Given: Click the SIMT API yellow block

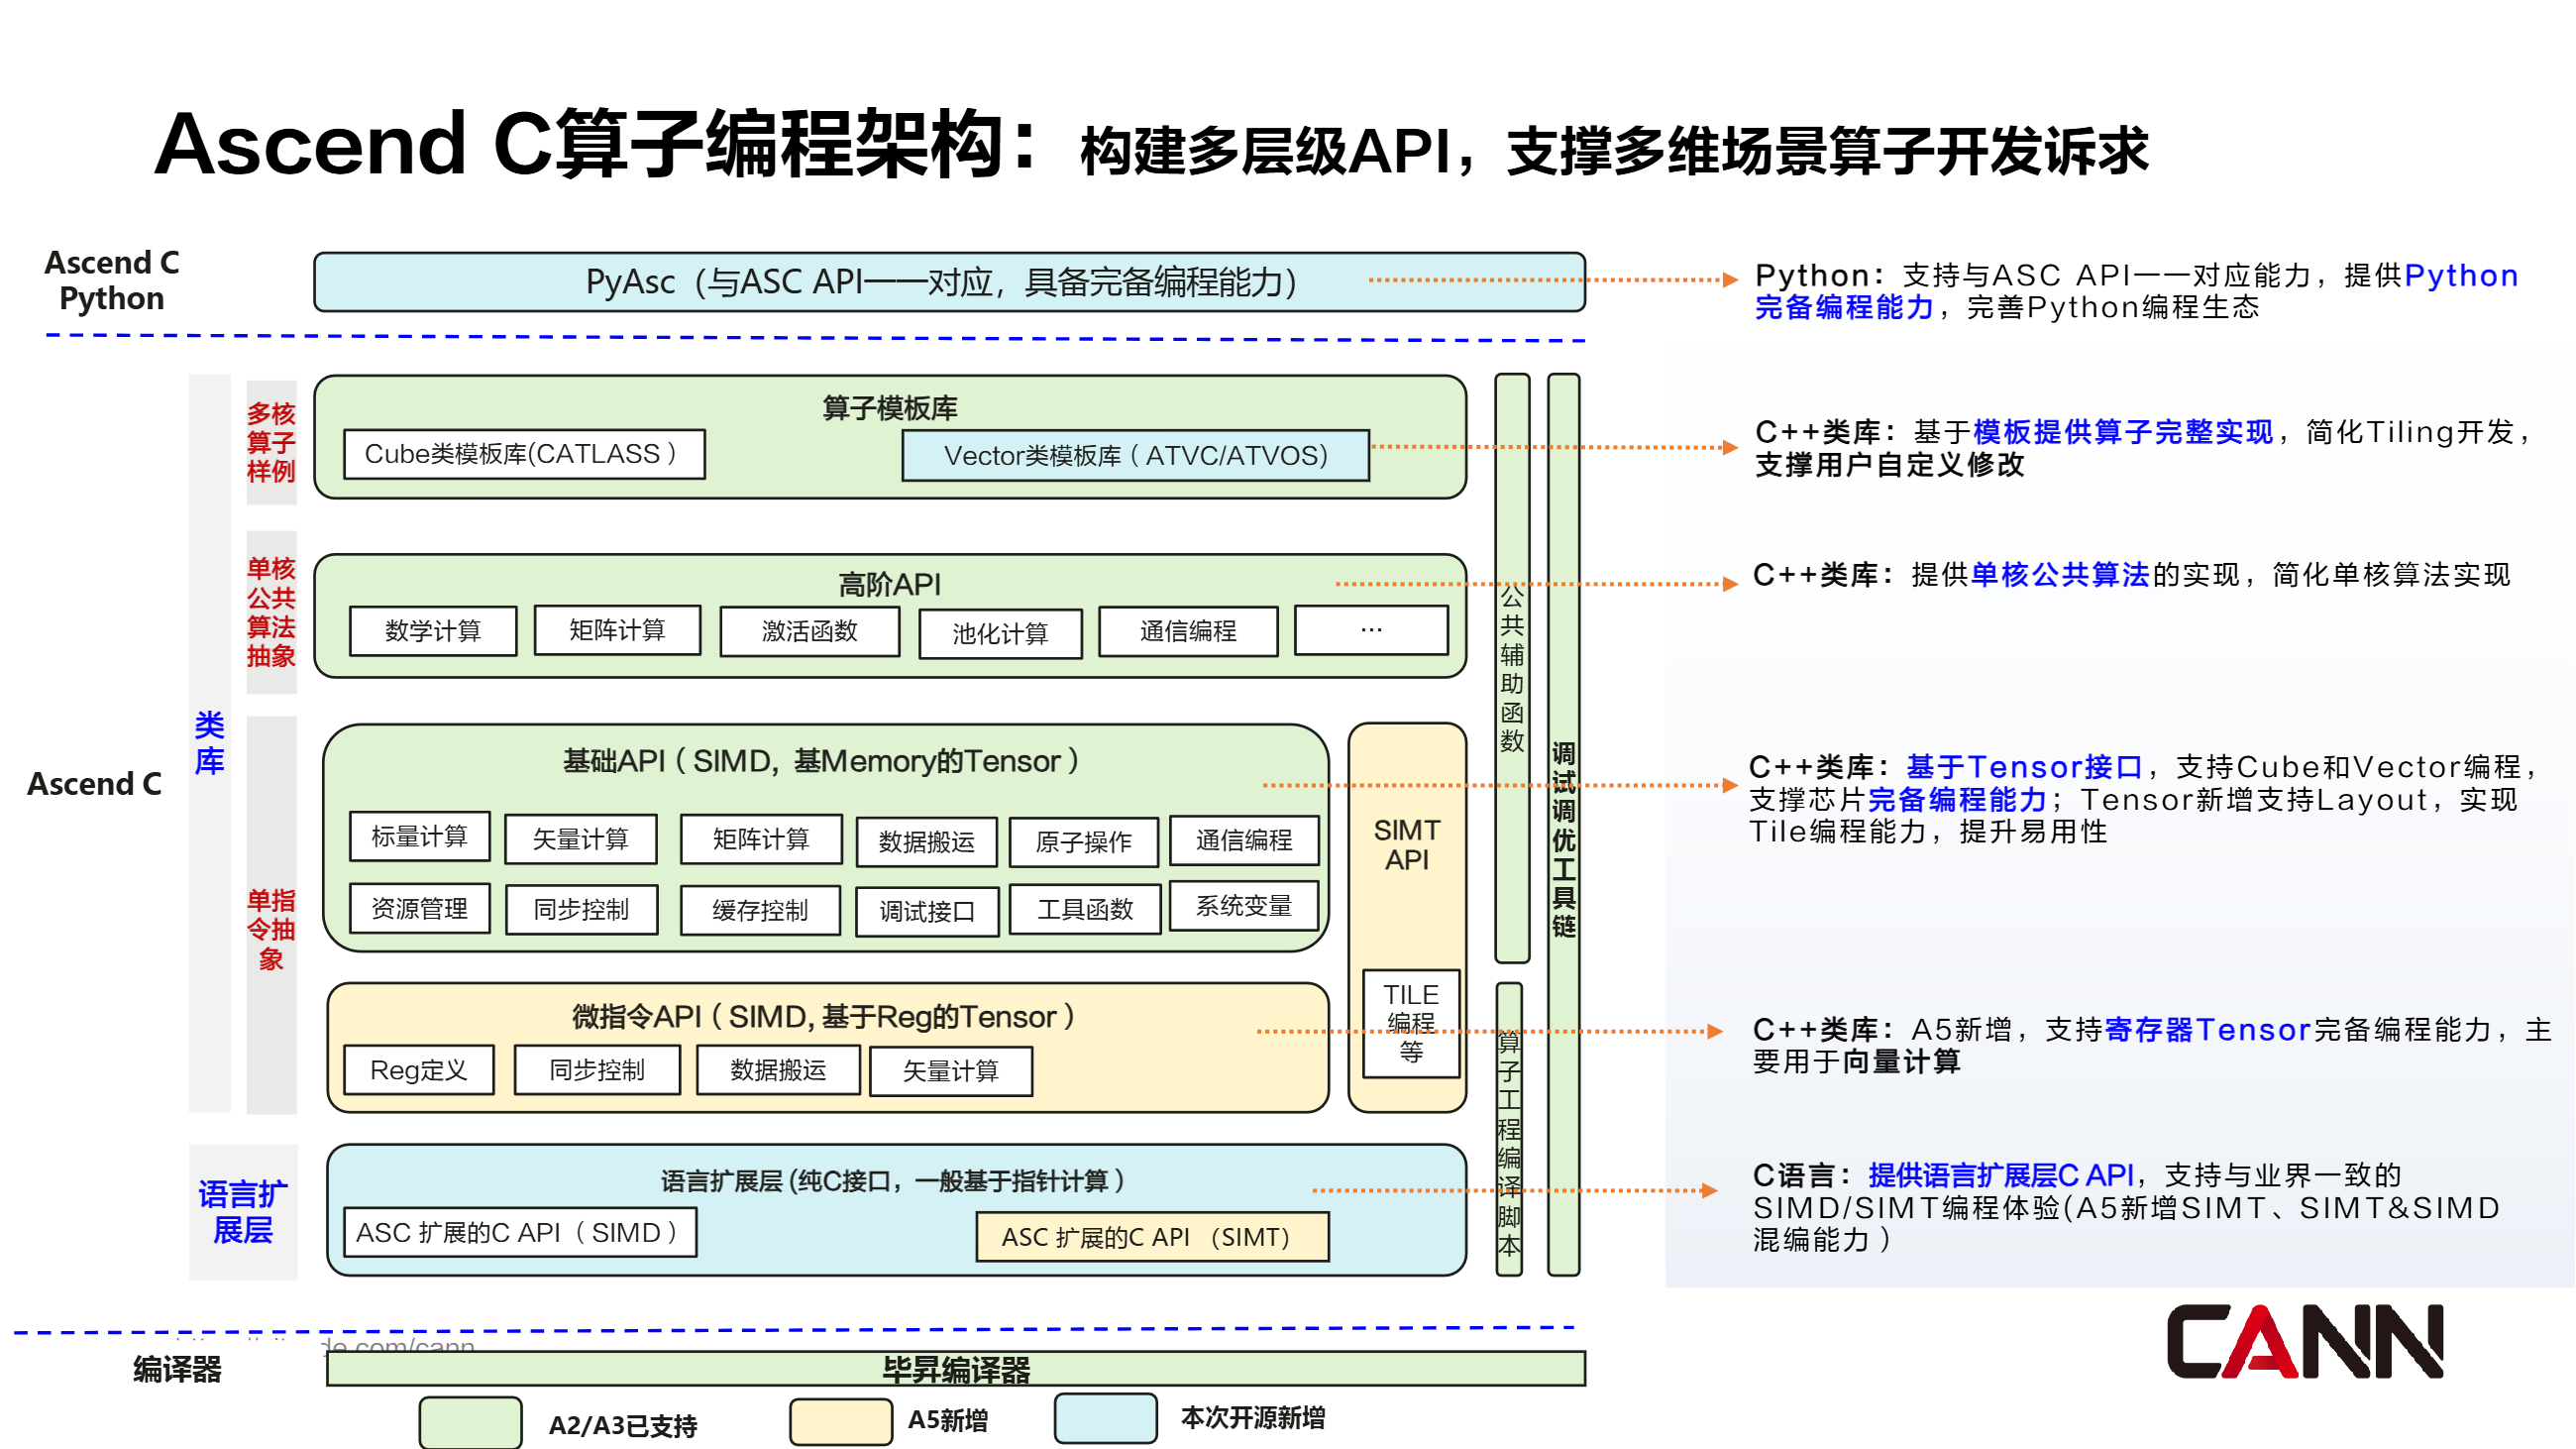Looking at the screenshot, I should [x=1406, y=845].
